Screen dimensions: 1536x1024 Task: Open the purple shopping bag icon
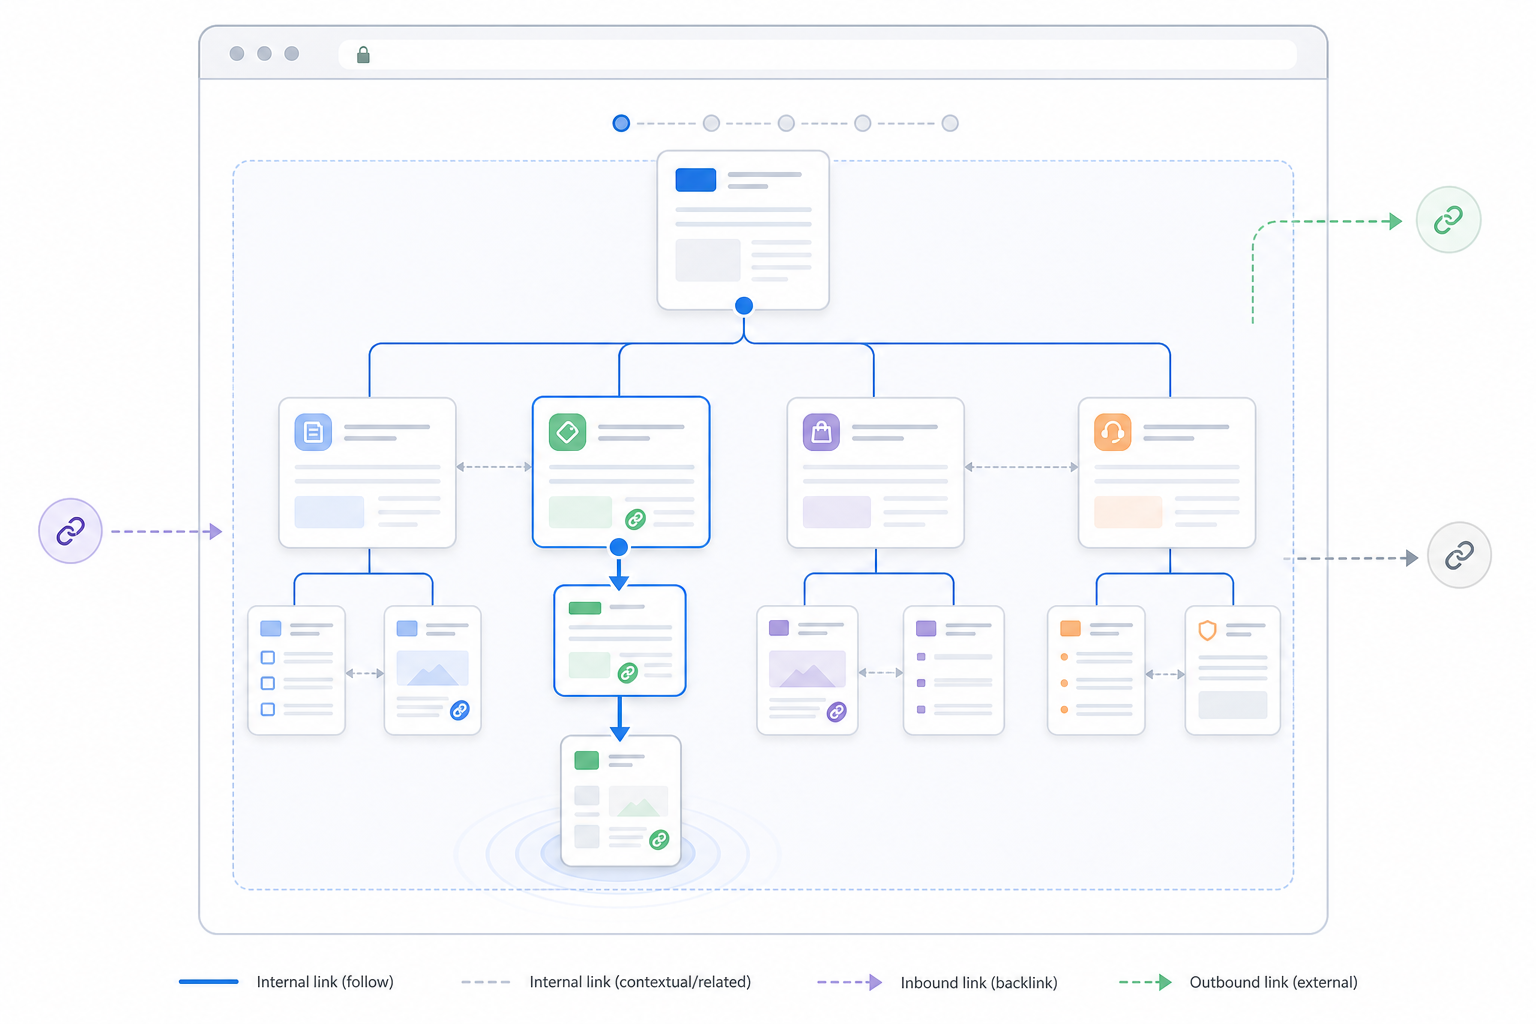(x=821, y=432)
